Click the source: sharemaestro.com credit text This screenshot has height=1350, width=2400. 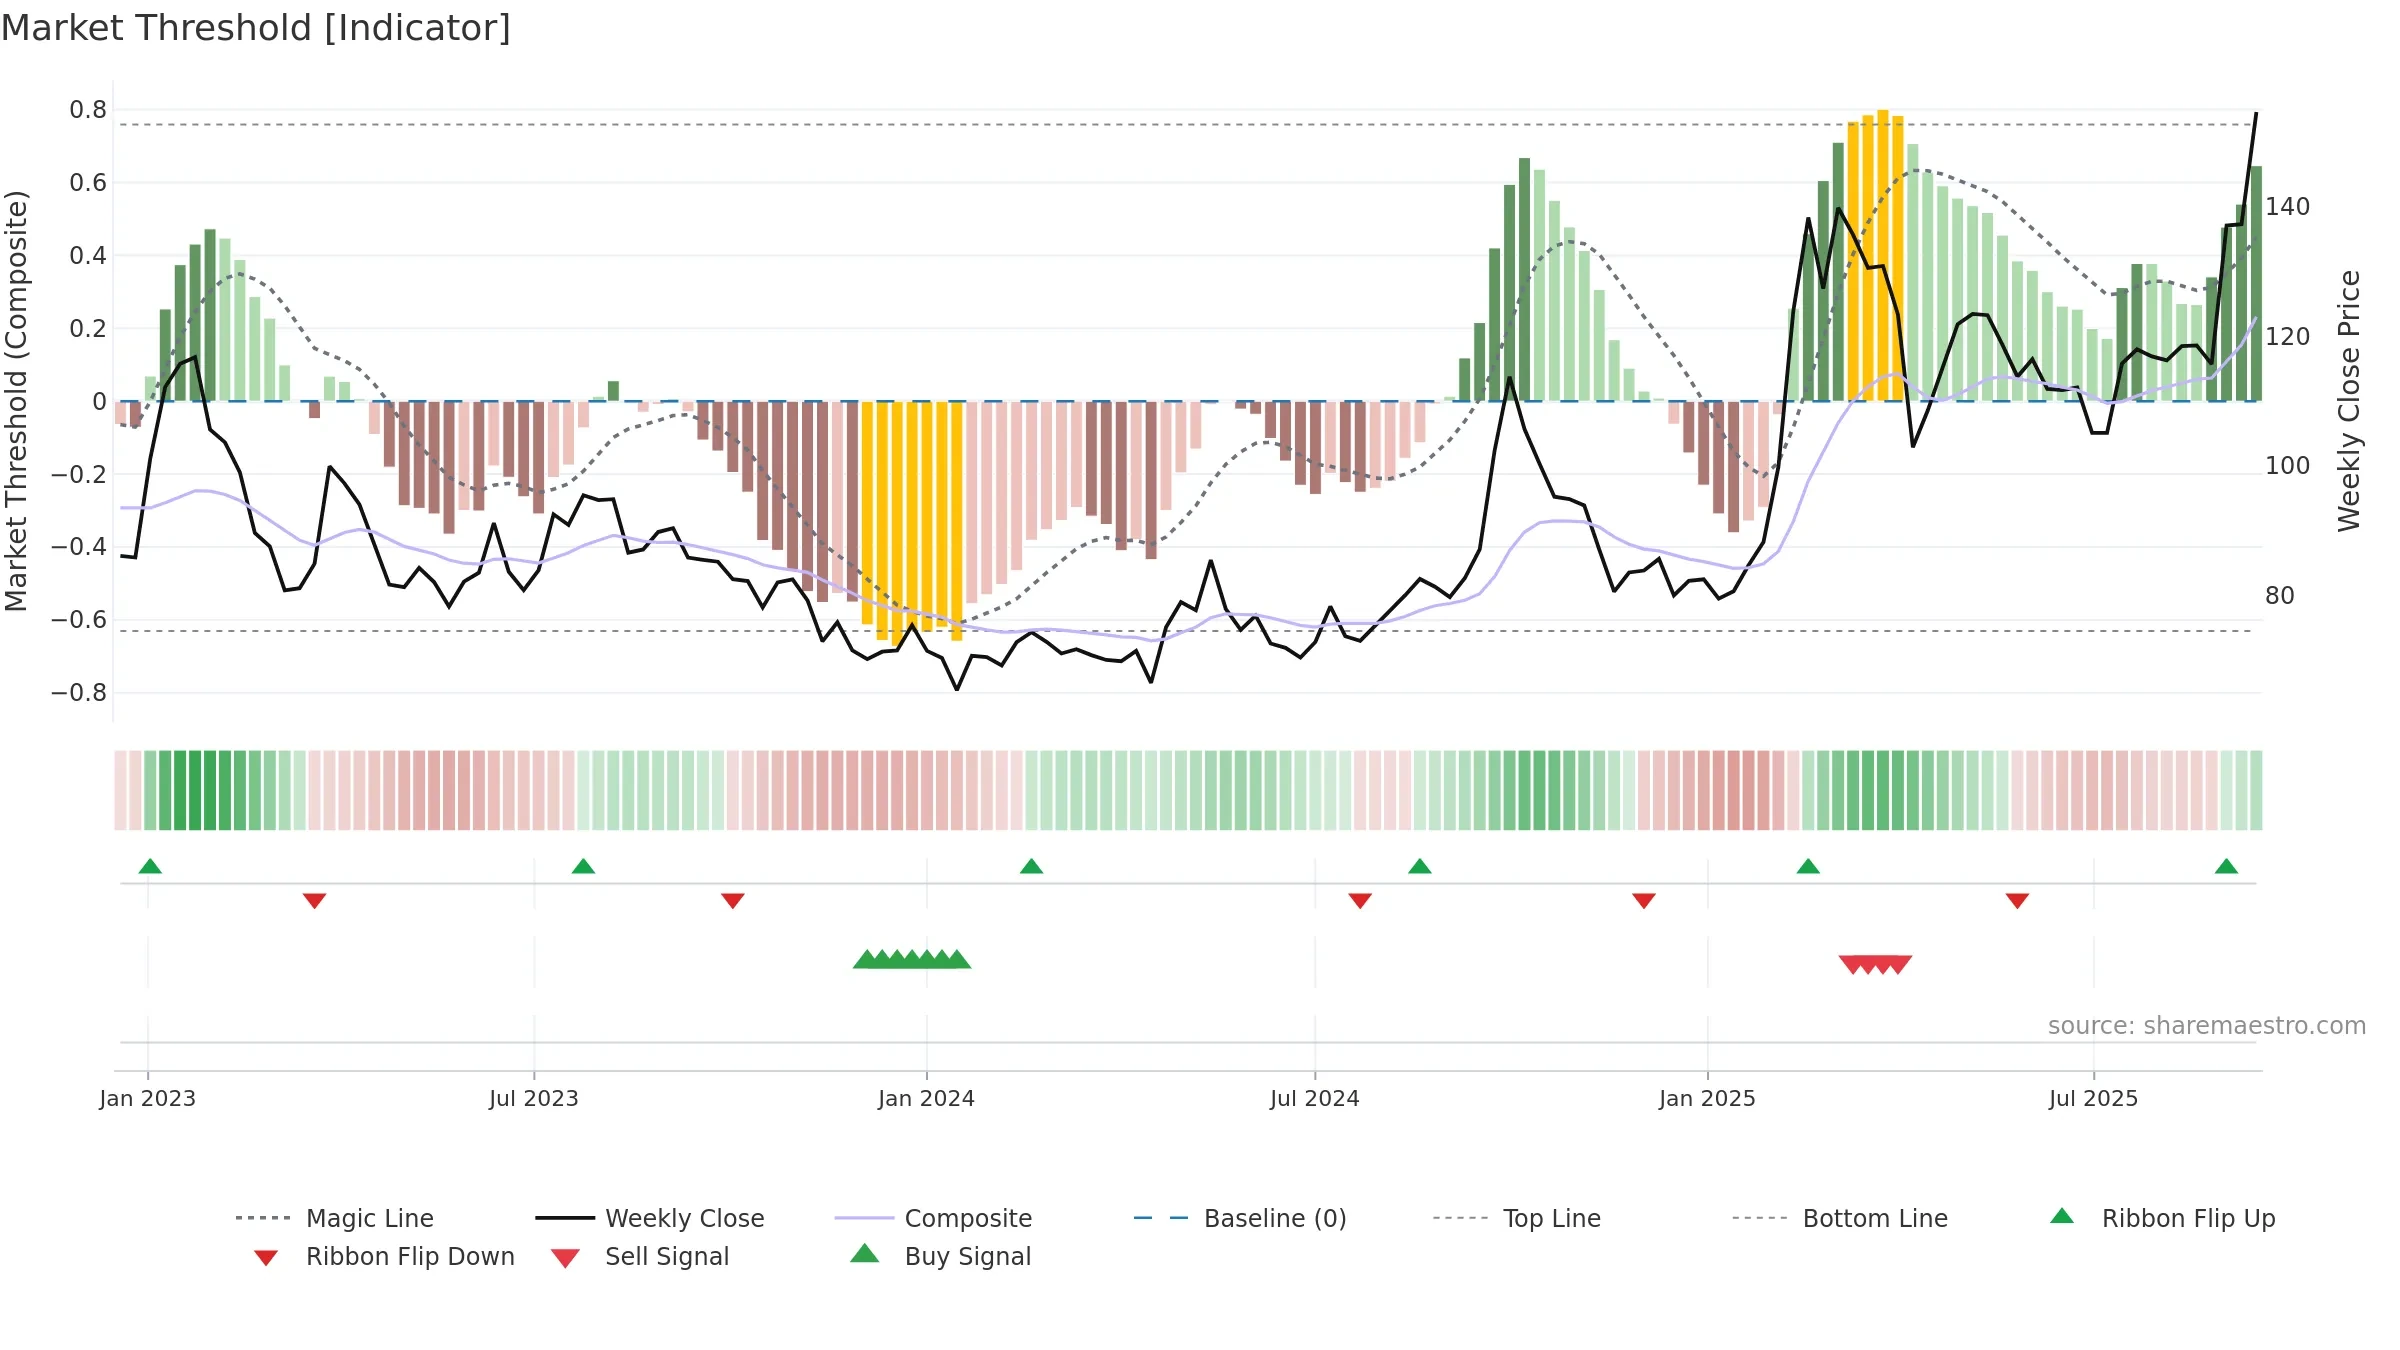[x=2207, y=1026]
